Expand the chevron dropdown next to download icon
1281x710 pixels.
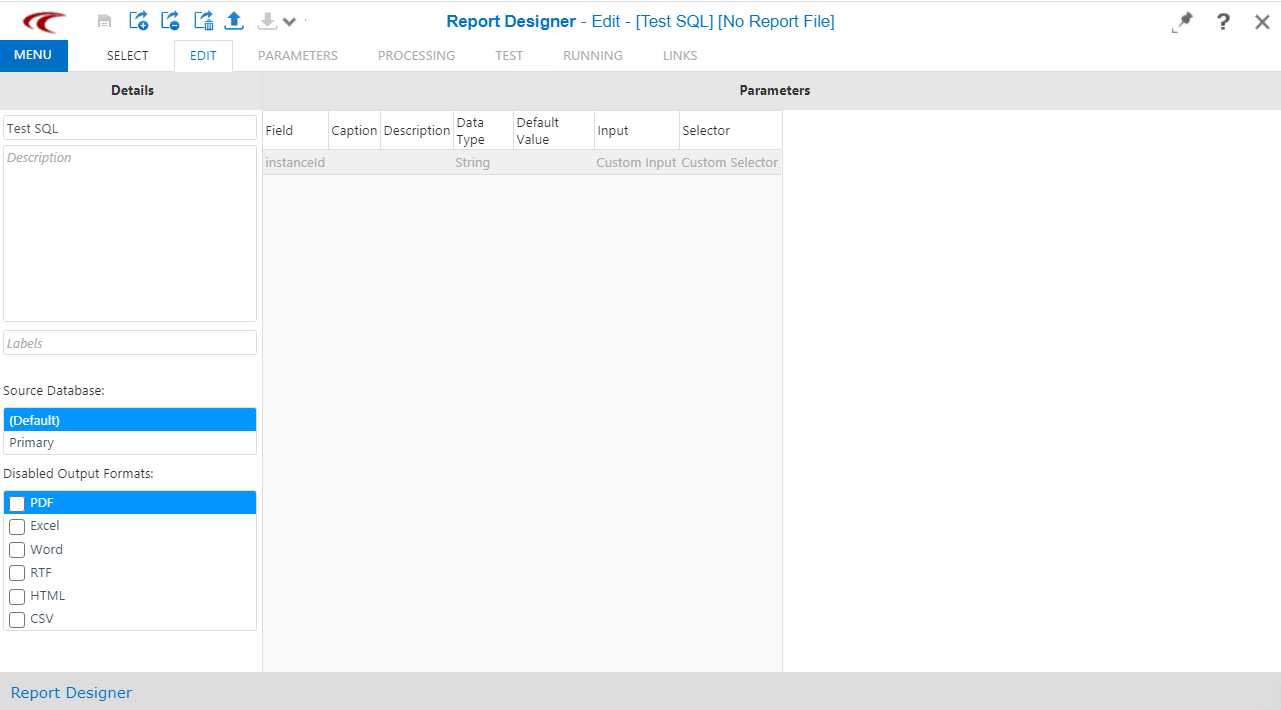coord(289,20)
